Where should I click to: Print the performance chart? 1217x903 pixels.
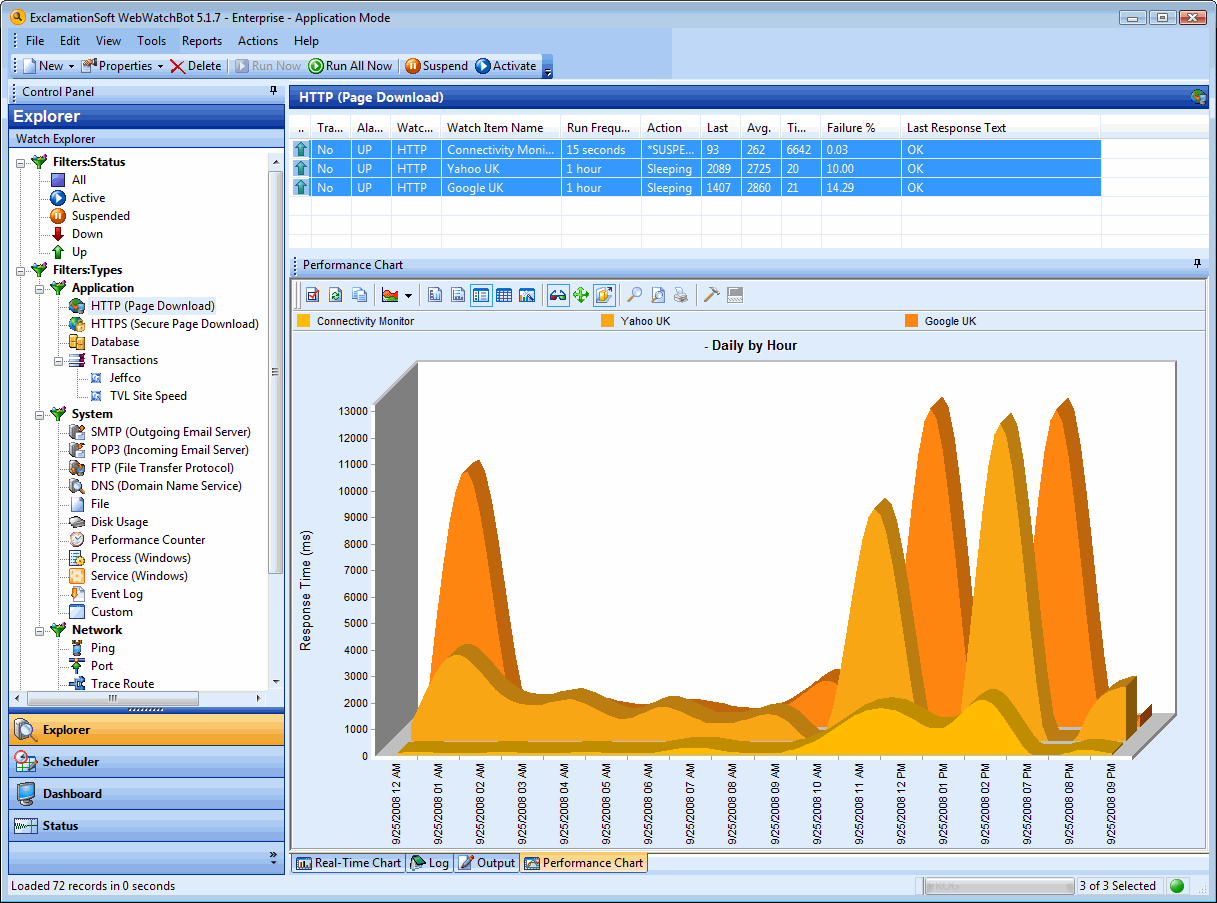tap(682, 294)
